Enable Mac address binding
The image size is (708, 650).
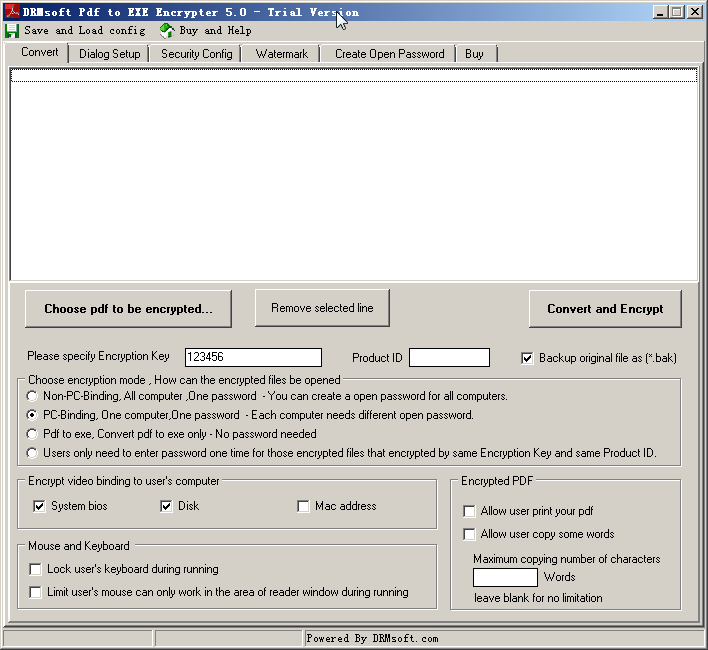click(x=303, y=506)
